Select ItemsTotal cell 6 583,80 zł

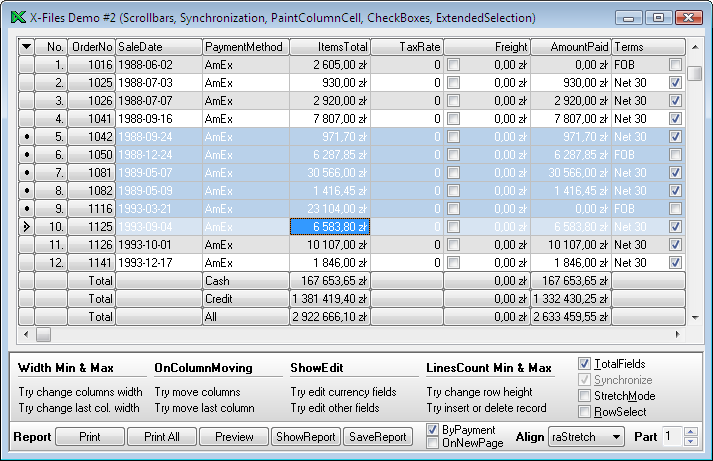[330, 227]
